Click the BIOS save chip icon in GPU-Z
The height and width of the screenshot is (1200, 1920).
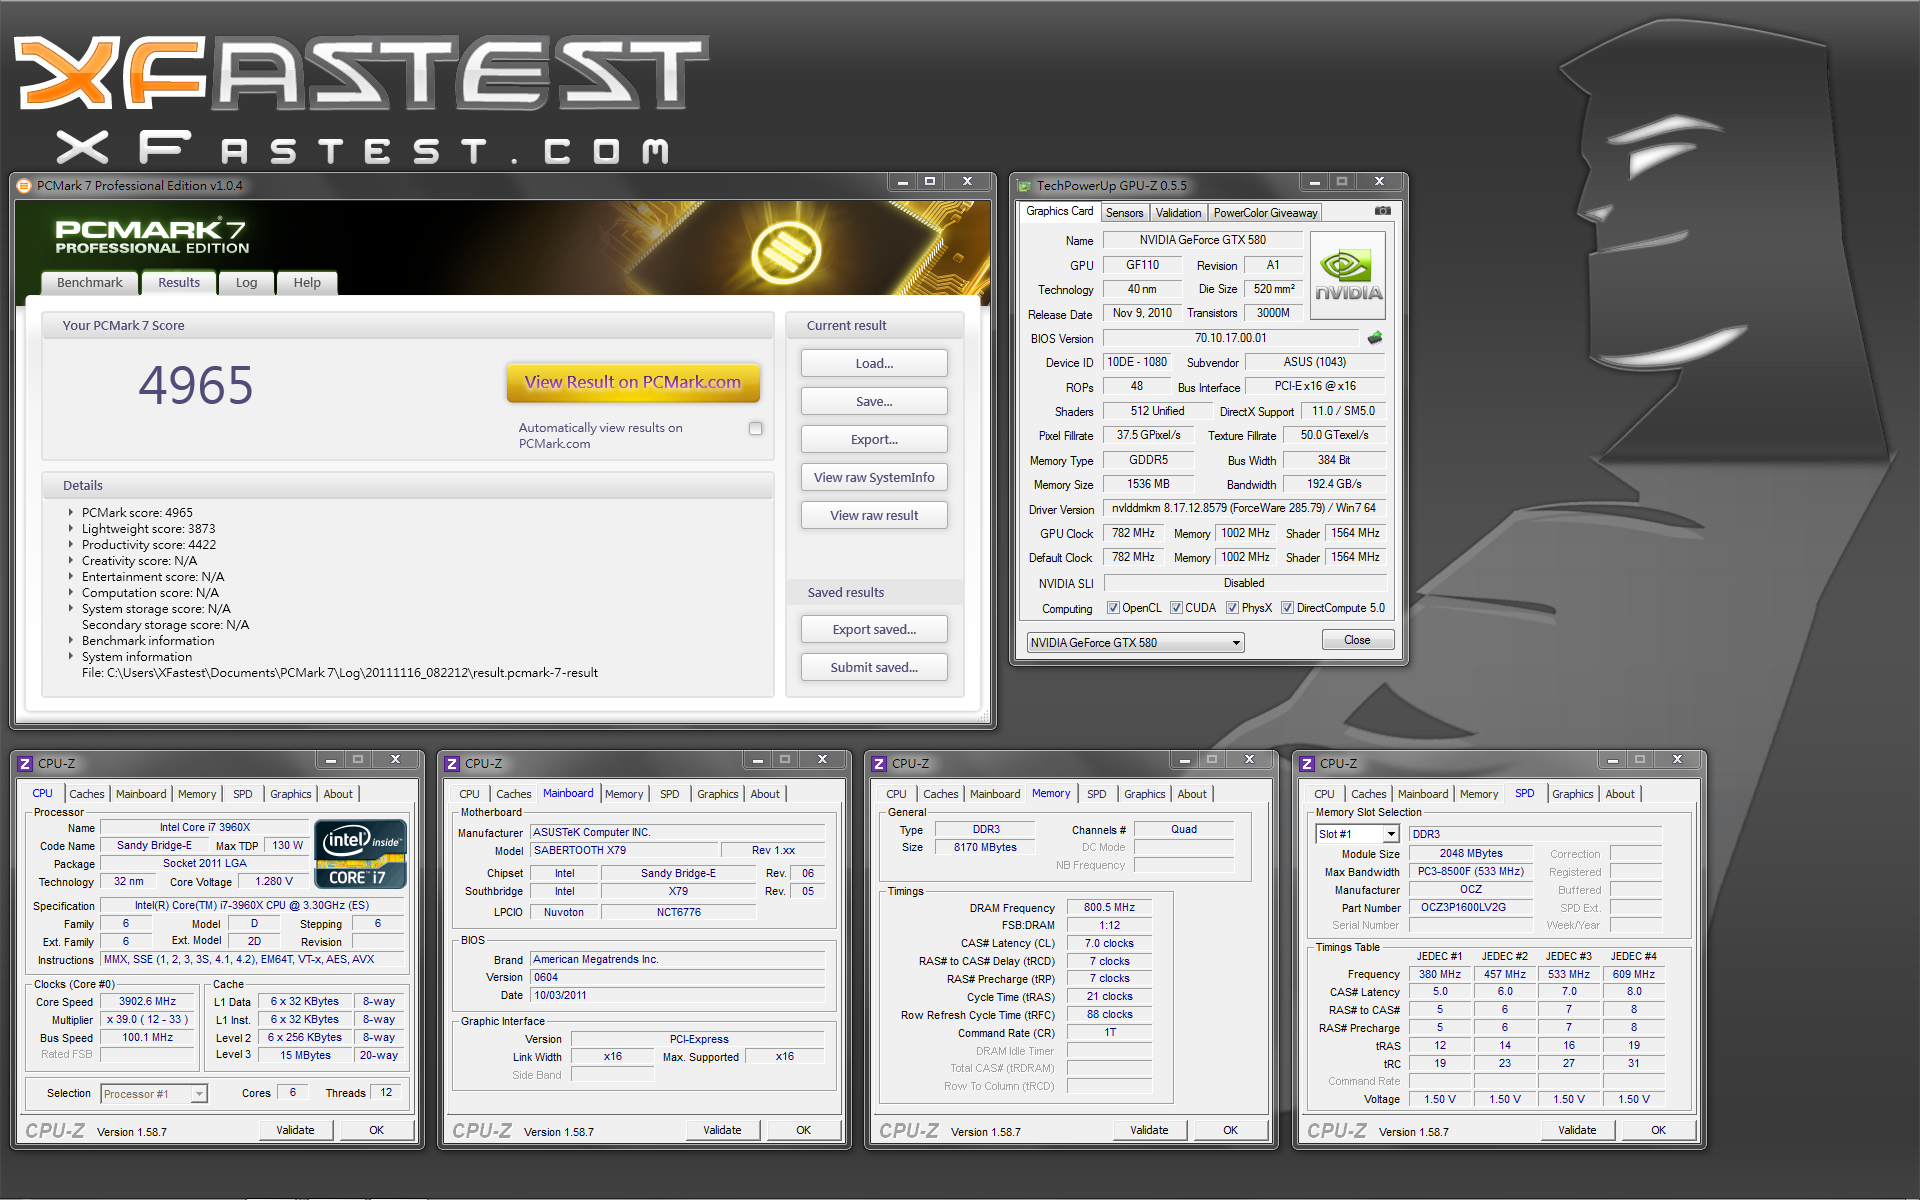coord(1375,338)
